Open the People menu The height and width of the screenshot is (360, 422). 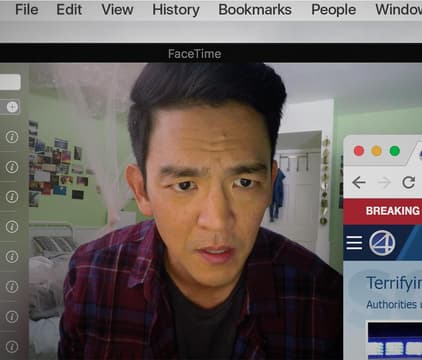(x=334, y=9)
